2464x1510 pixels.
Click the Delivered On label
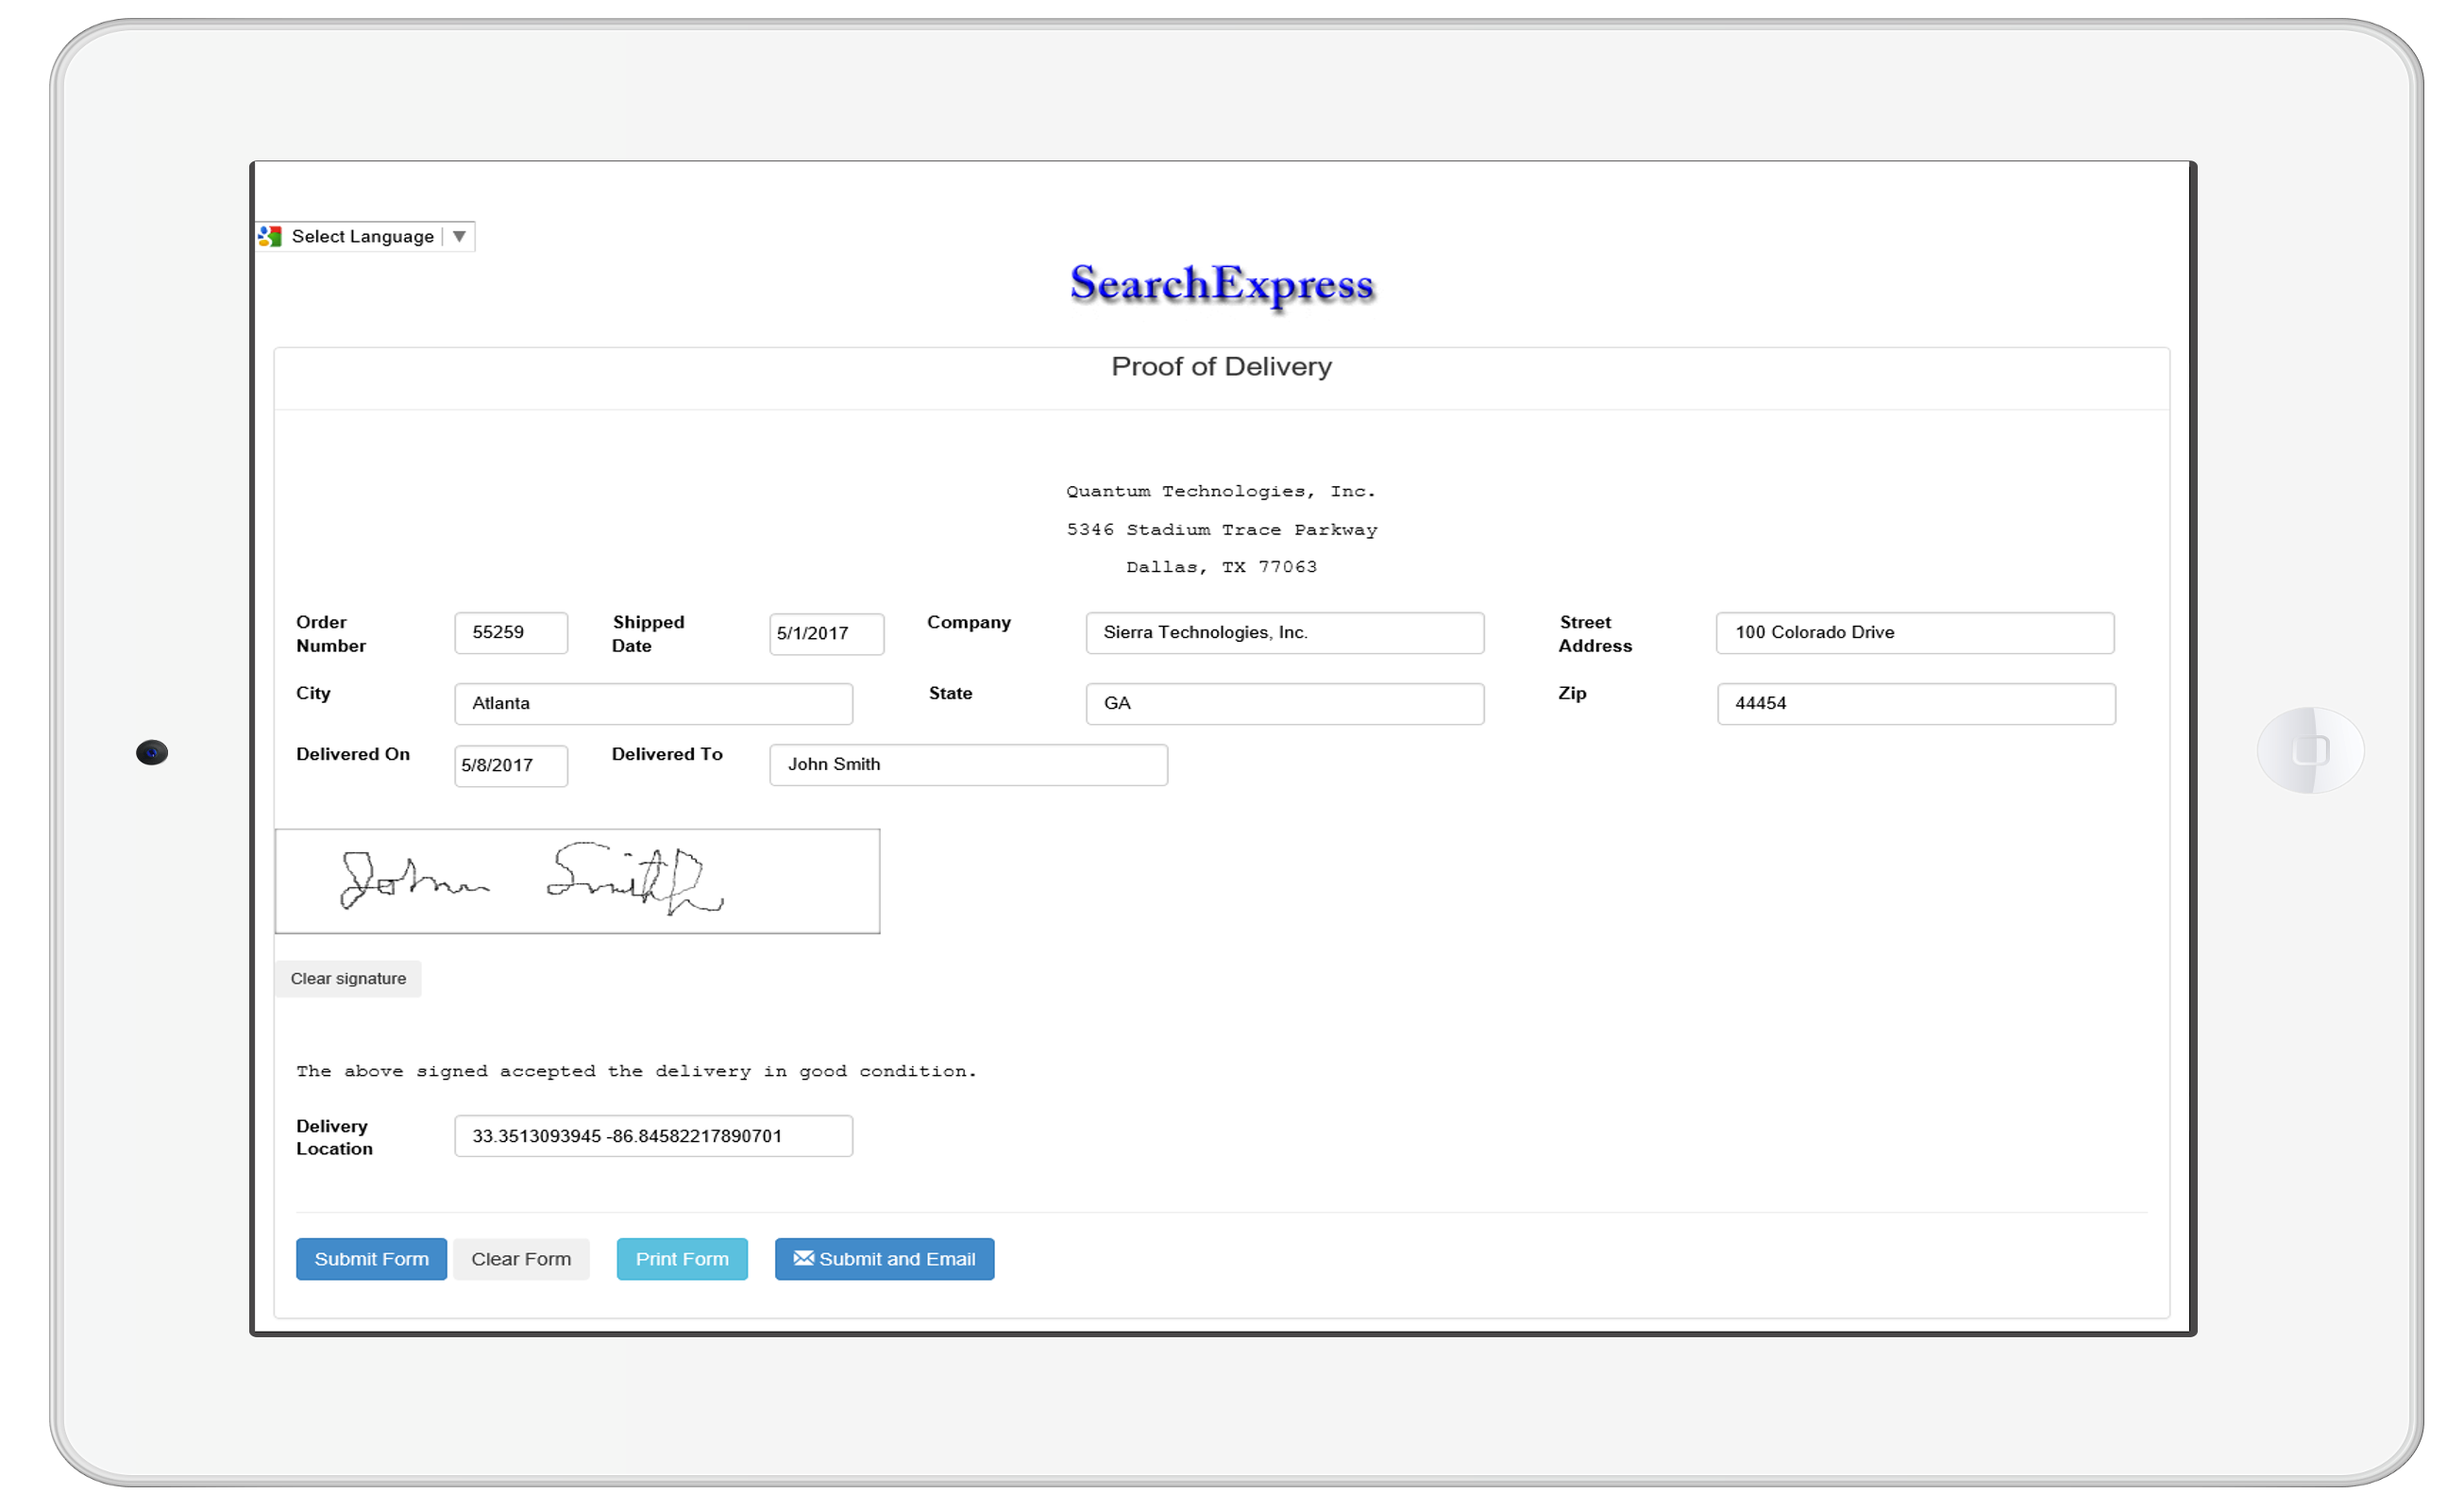coord(354,755)
